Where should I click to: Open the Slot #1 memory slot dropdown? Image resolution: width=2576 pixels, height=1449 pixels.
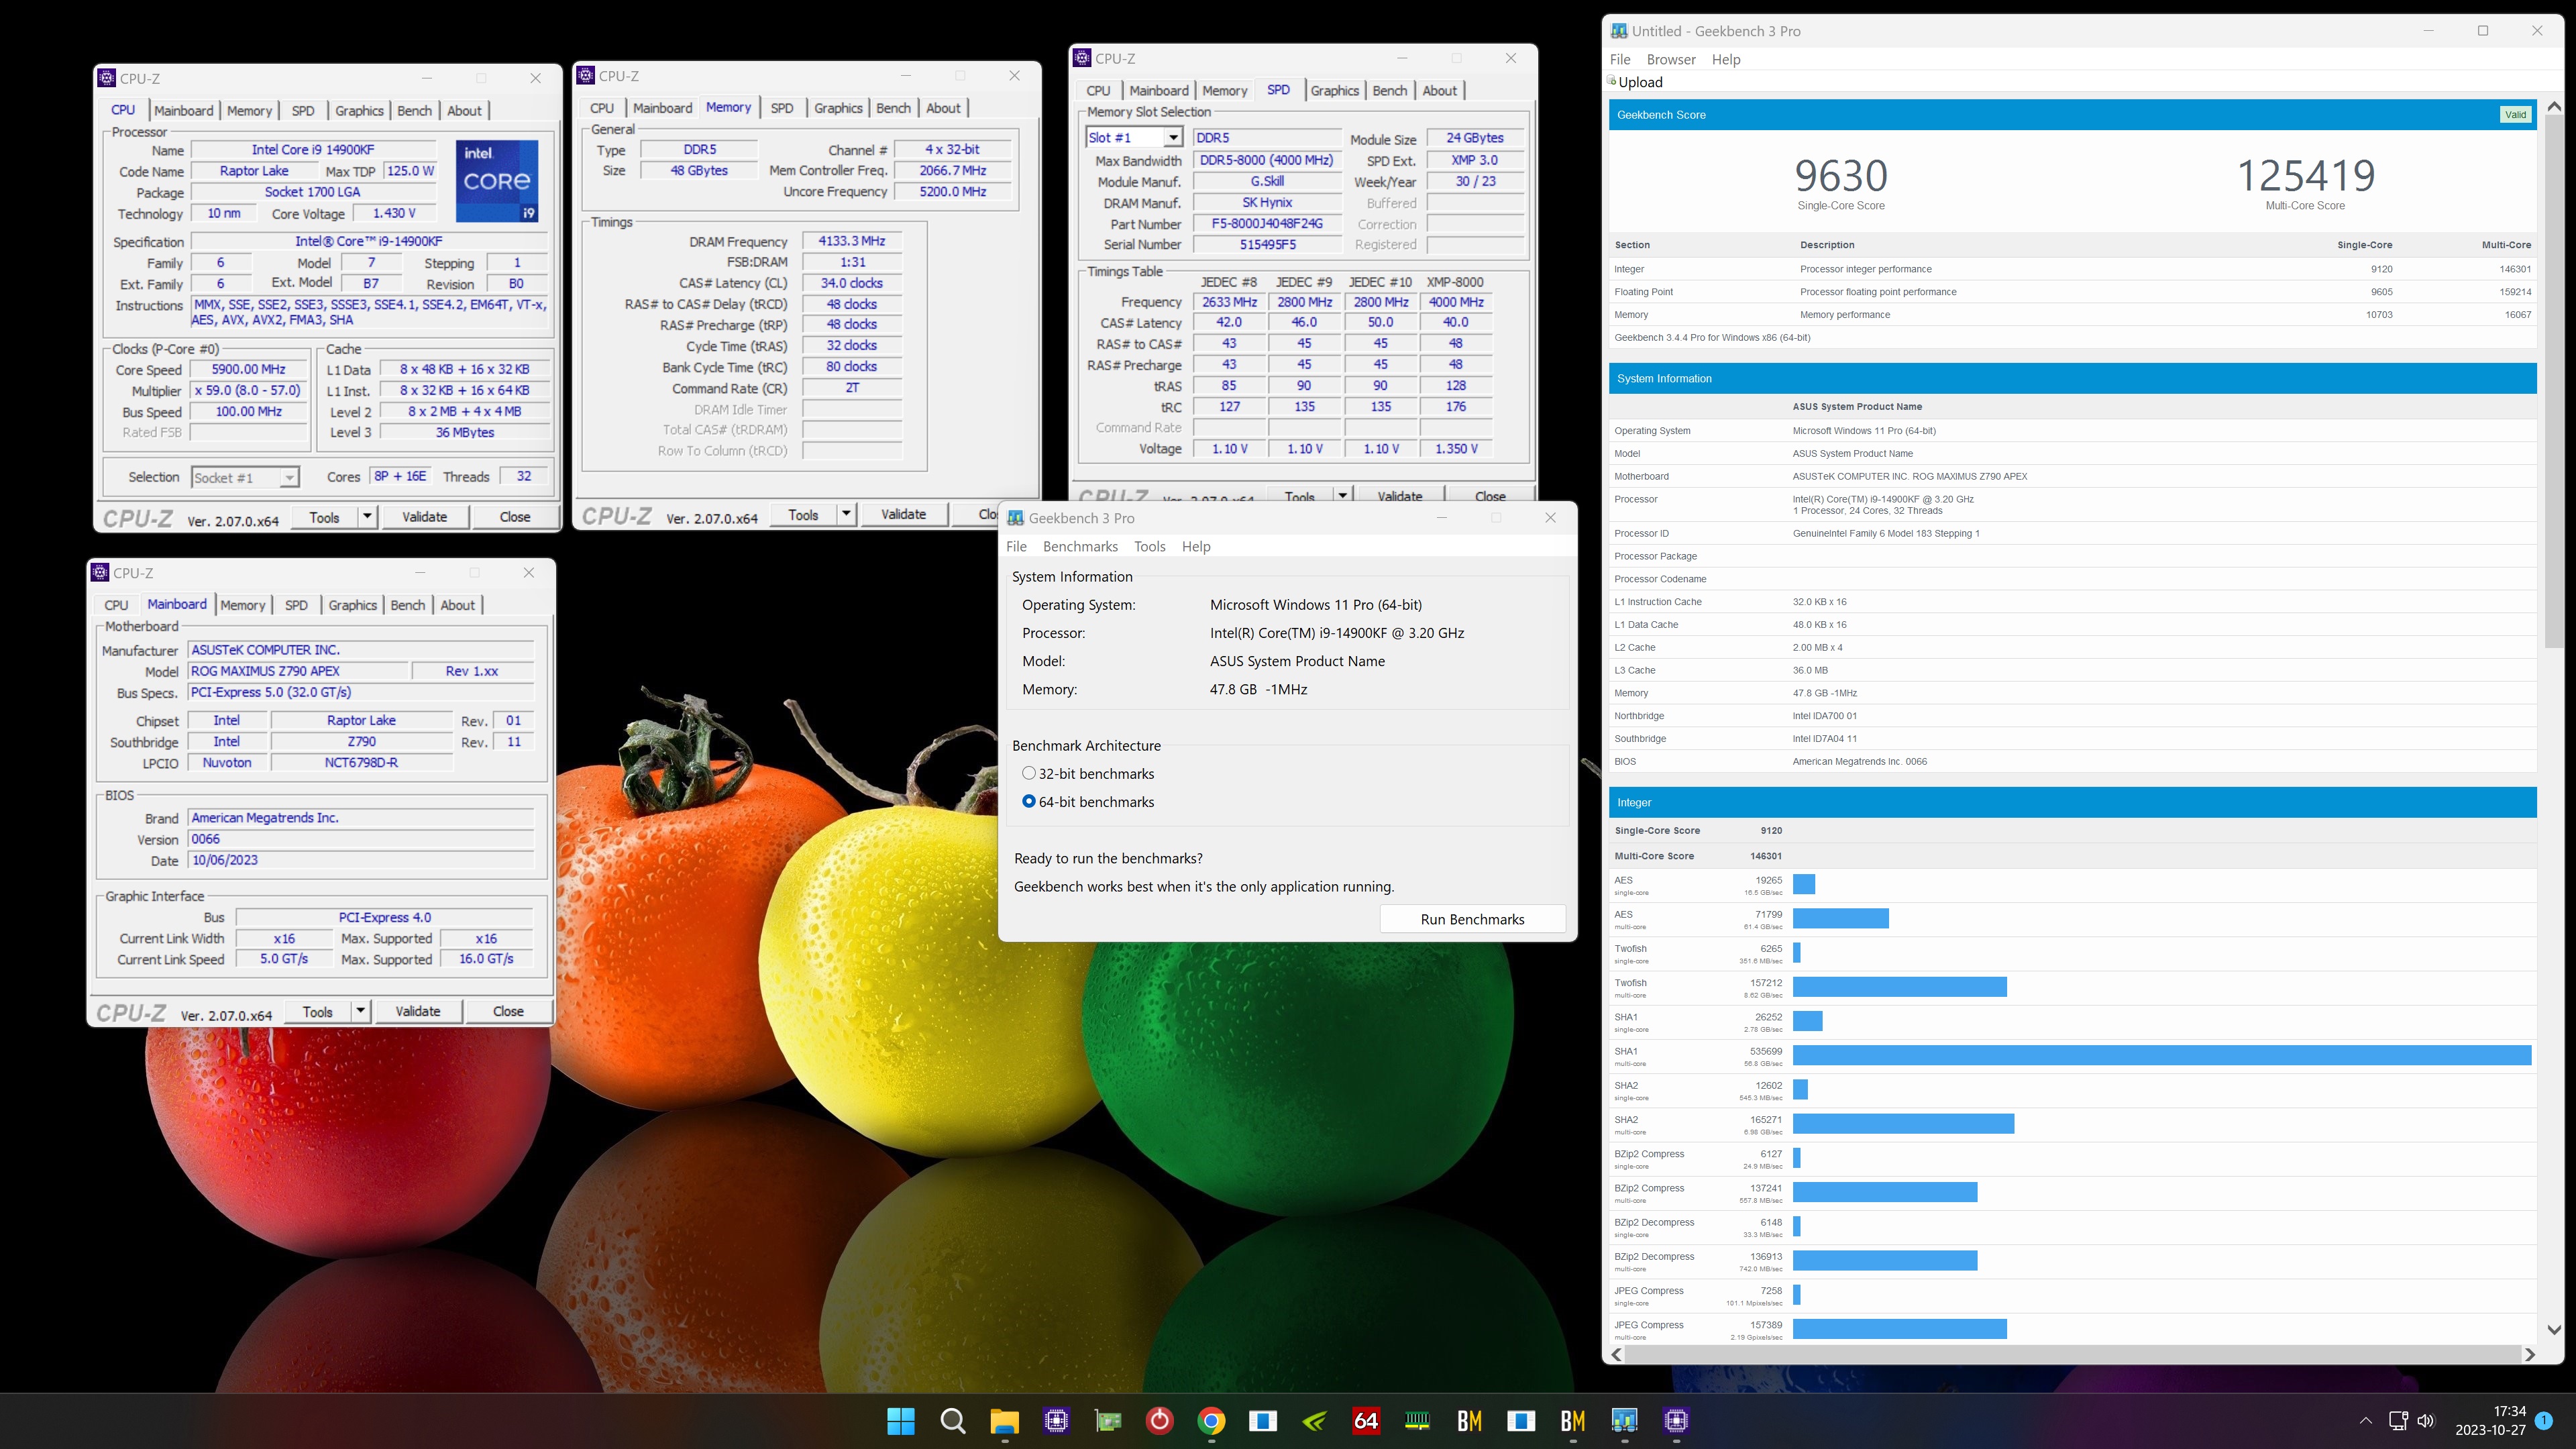(x=1173, y=137)
